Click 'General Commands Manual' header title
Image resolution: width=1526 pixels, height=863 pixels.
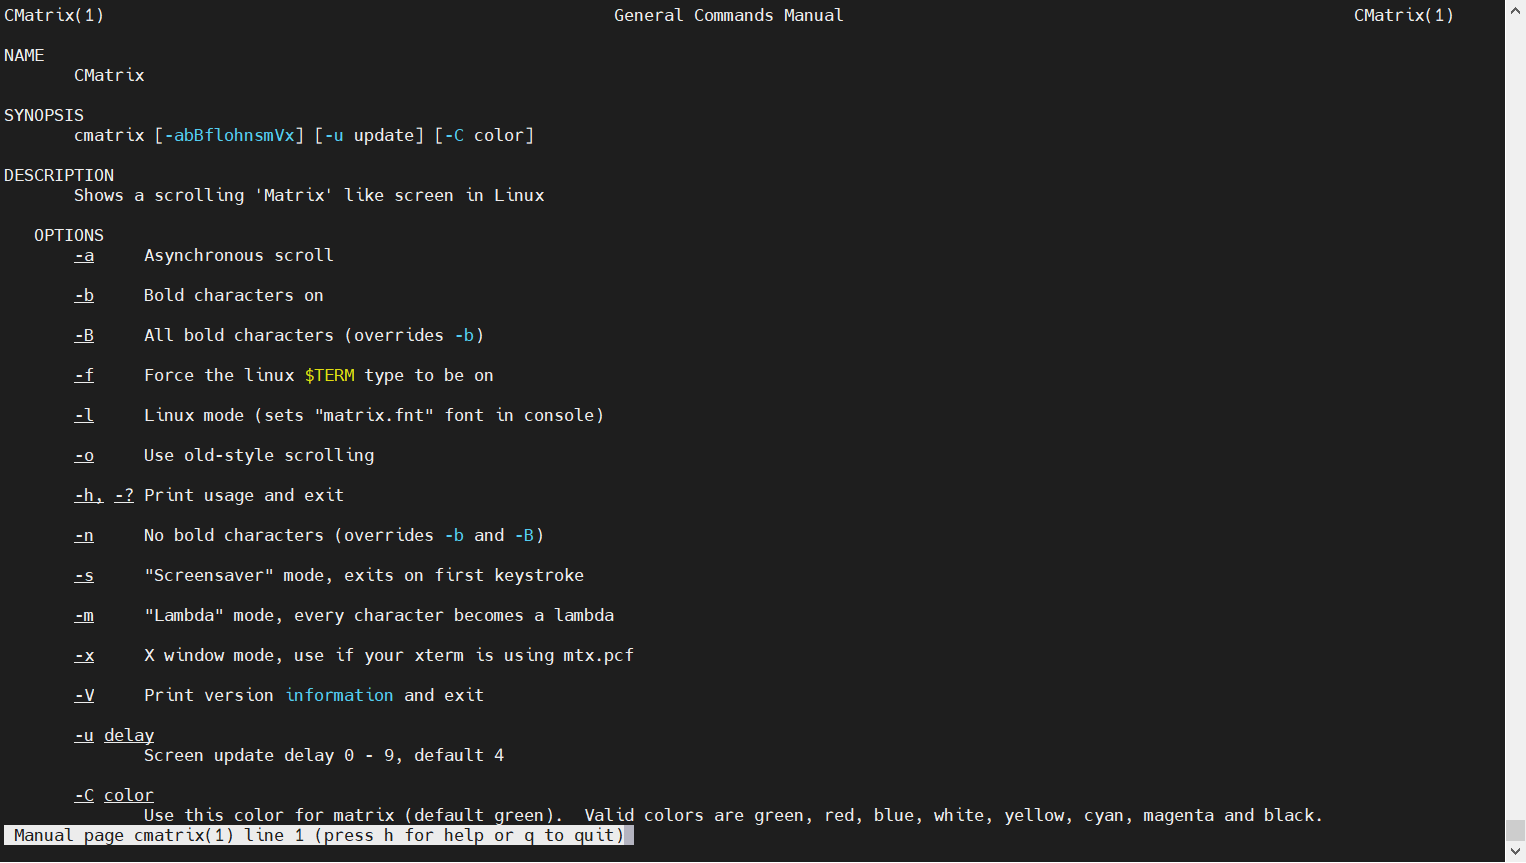pos(729,15)
